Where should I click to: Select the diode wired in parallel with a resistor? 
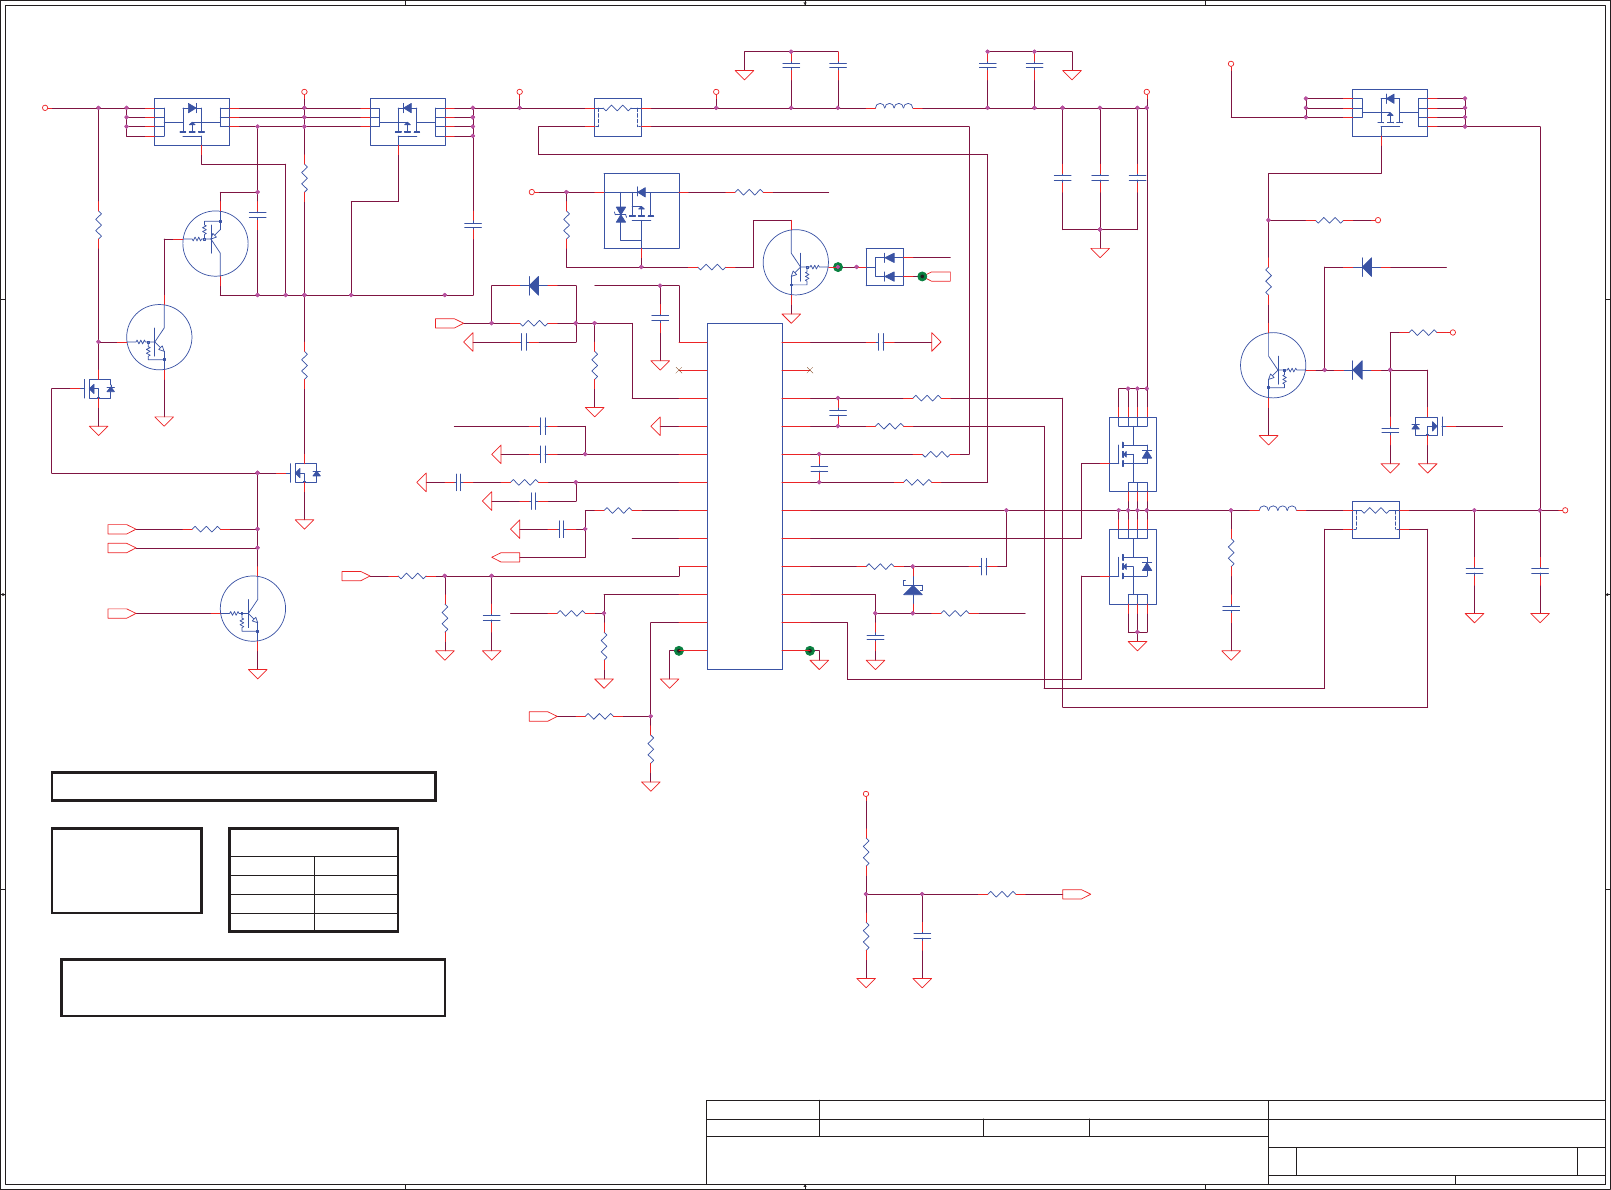pos(533,286)
